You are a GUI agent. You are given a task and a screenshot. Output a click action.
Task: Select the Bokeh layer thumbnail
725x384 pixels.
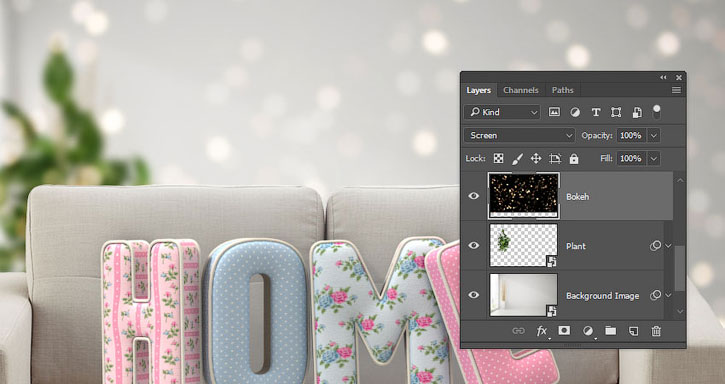coord(524,196)
